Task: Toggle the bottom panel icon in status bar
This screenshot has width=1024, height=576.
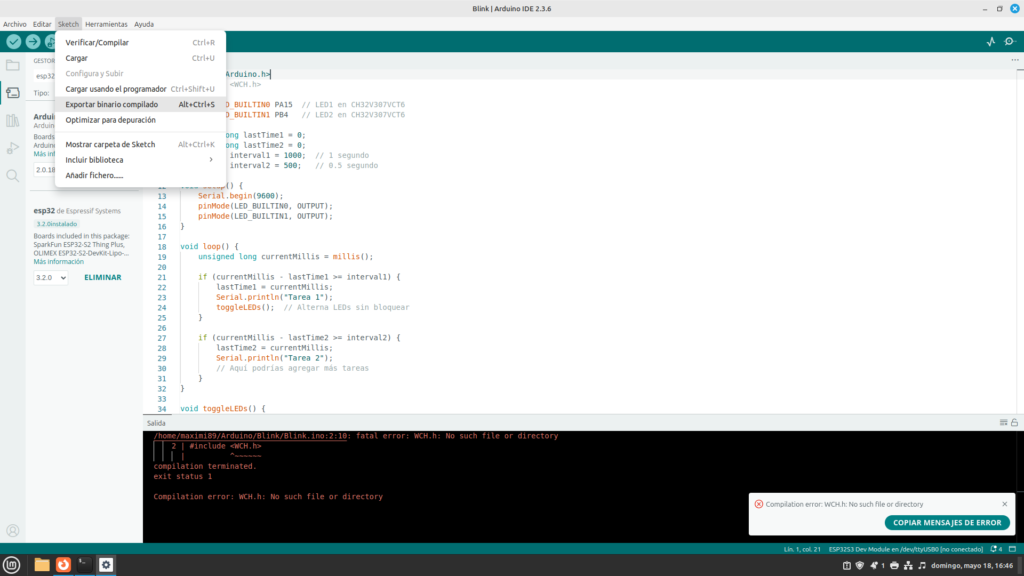Action: 1012,550
